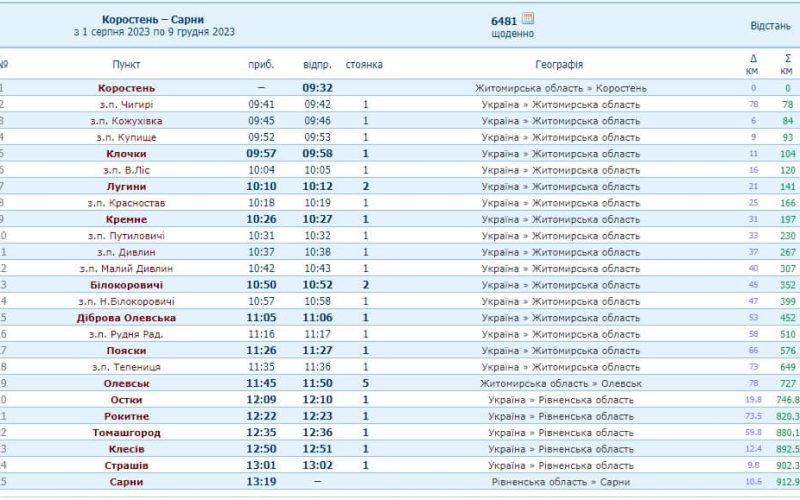
Task: Open the Томашгород station link
Action: 126,433
